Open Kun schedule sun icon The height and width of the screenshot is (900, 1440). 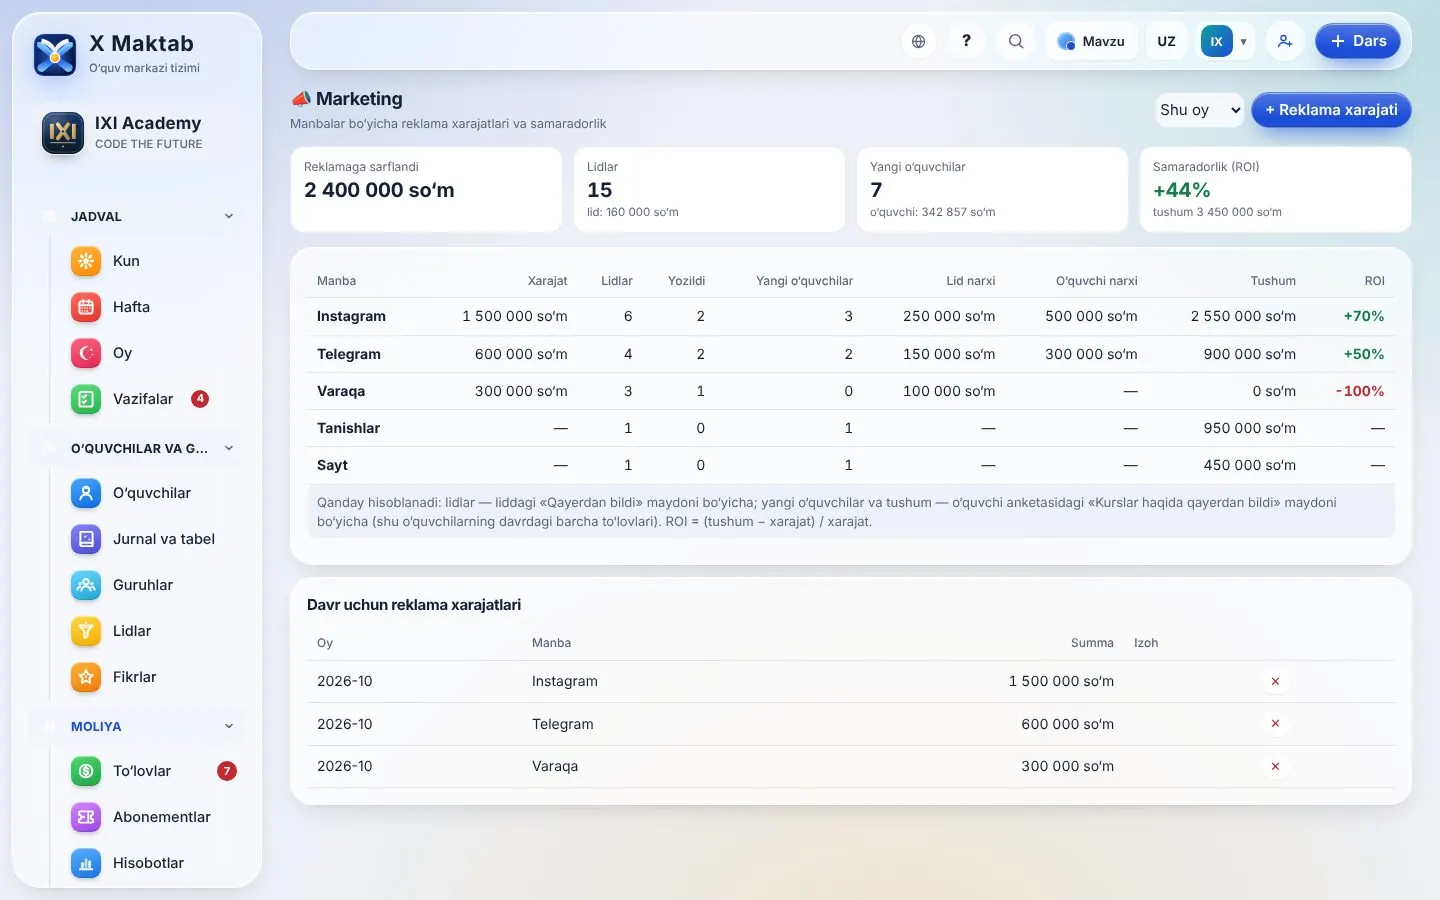[86, 261]
